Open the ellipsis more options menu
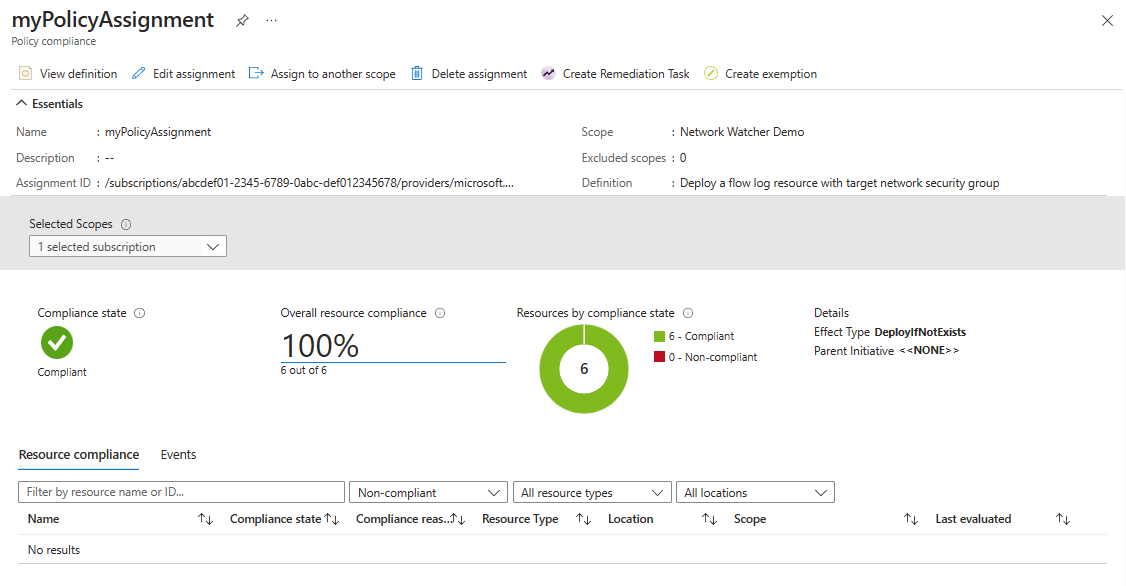The height and width of the screenshot is (586, 1126). 272,21
